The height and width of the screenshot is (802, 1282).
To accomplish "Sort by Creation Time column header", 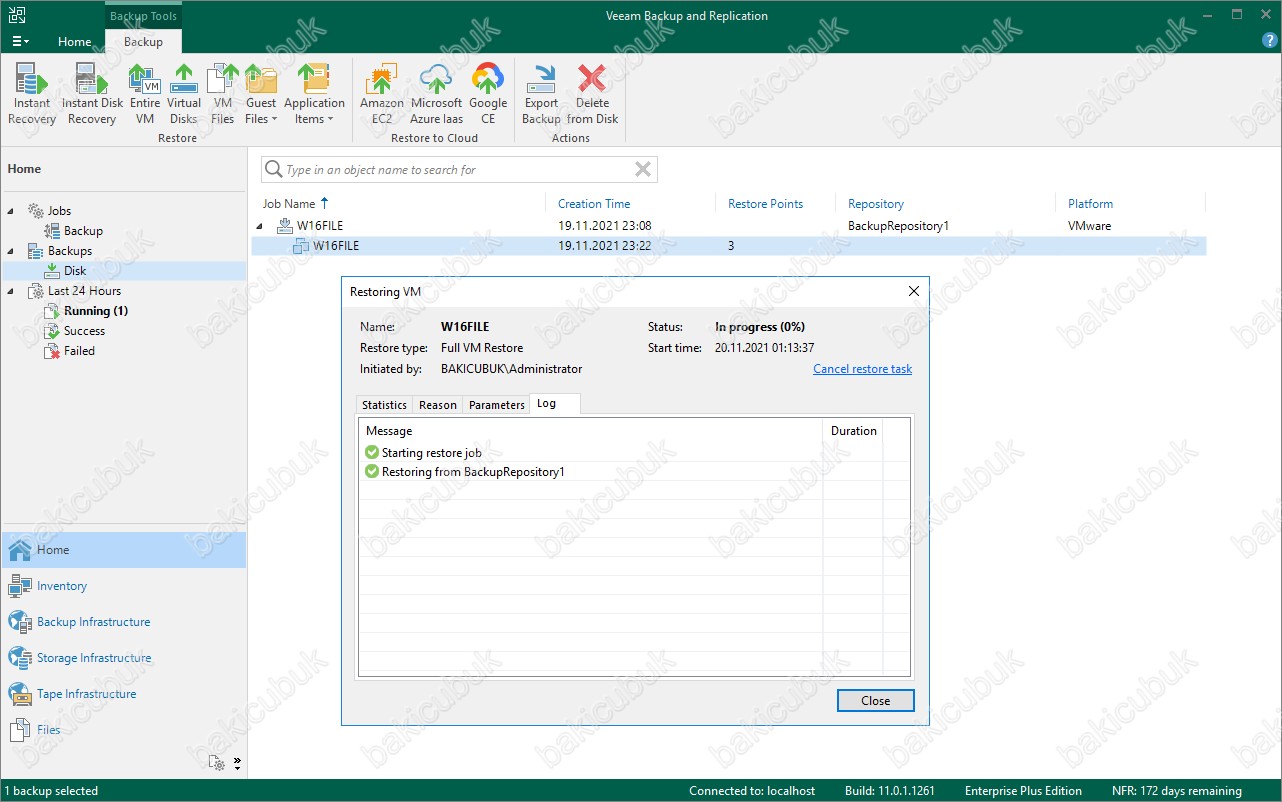I will point(594,204).
